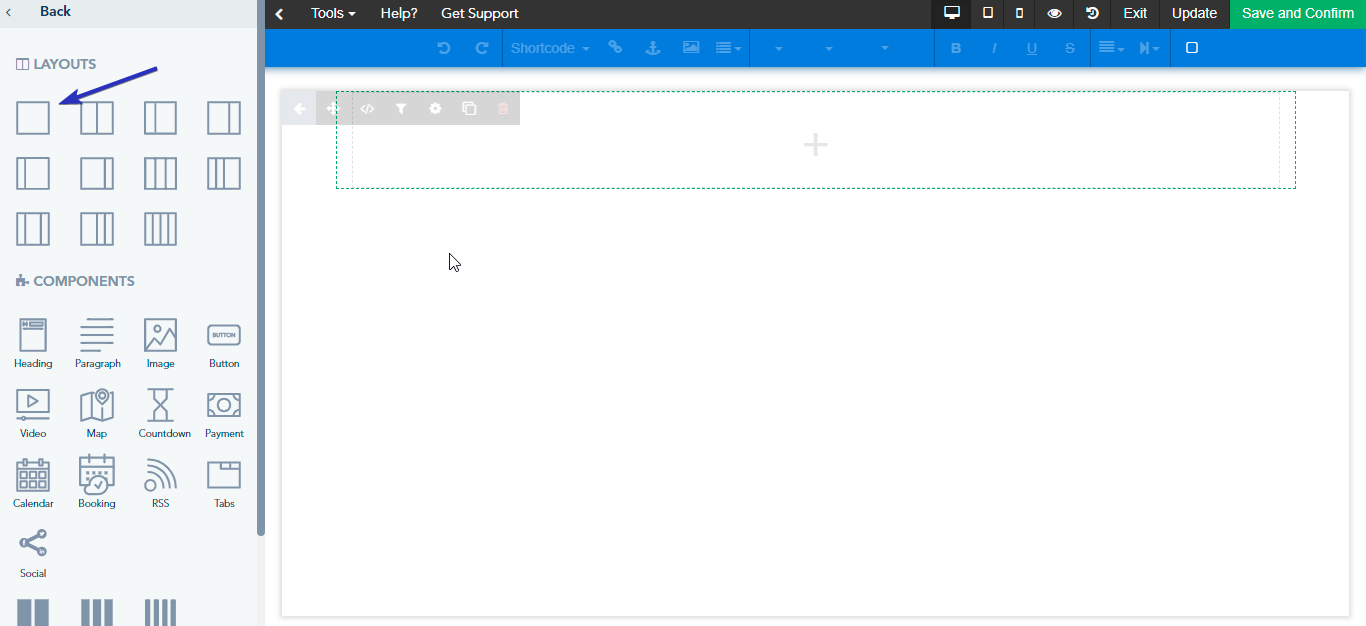Click the block's back arrow icon
This screenshot has height=626, width=1366.
(299, 109)
